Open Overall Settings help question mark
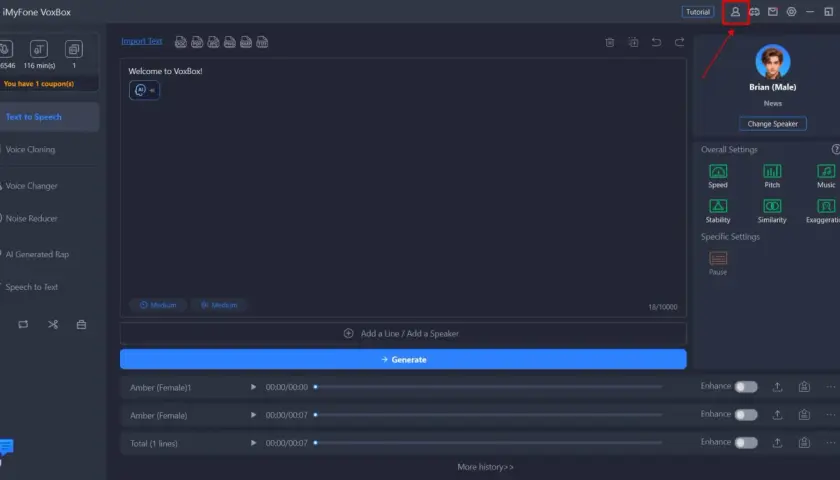Image resolution: width=840 pixels, height=480 pixels. click(x=835, y=149)
